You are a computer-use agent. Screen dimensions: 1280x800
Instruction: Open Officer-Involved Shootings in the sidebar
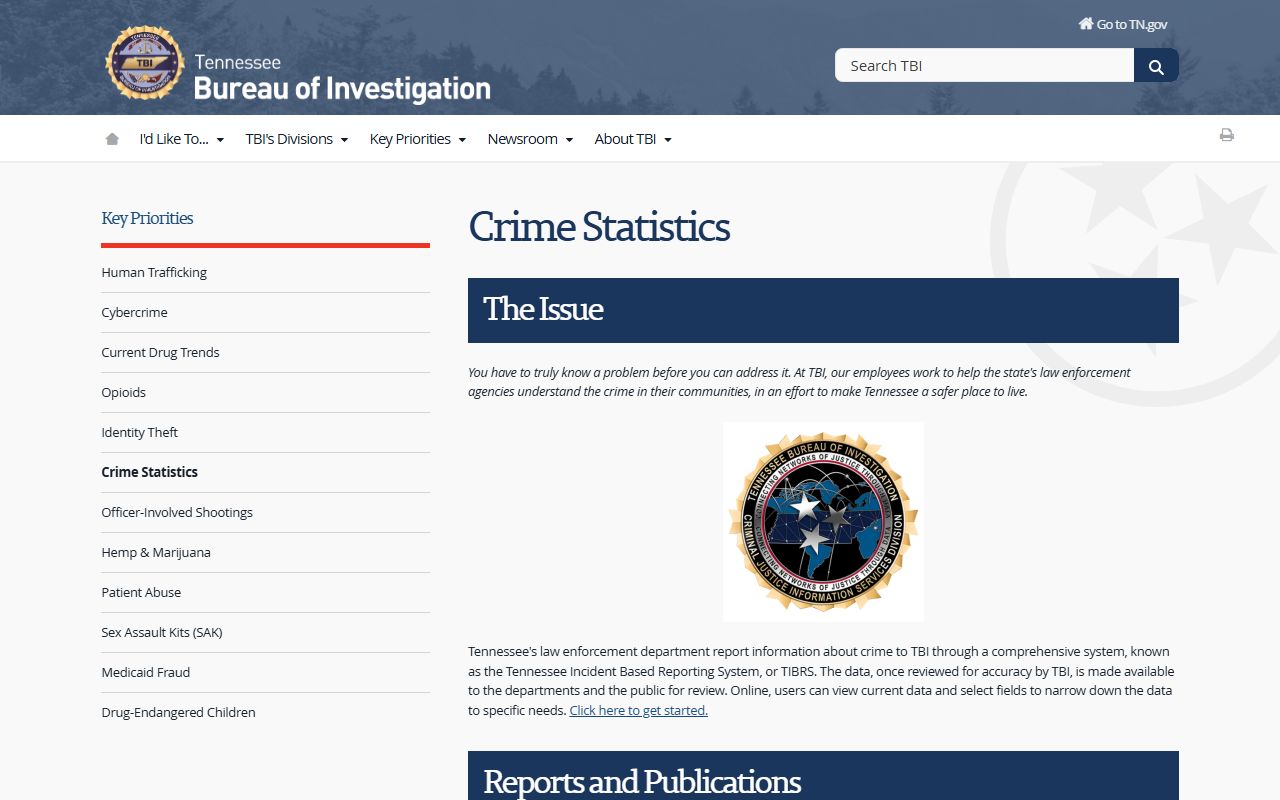177,512
